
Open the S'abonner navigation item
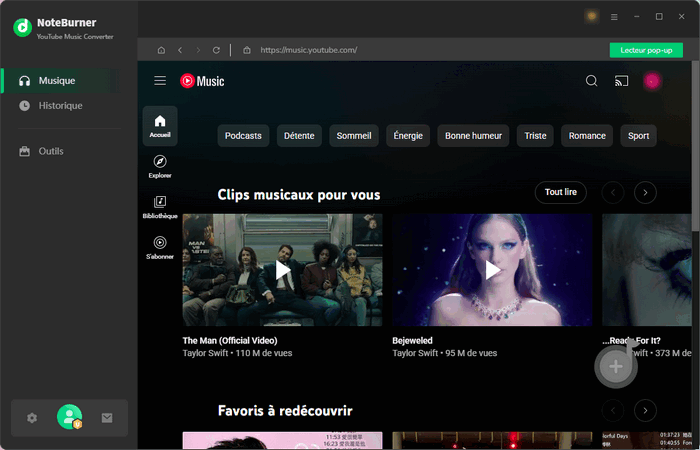coord(160,248)
